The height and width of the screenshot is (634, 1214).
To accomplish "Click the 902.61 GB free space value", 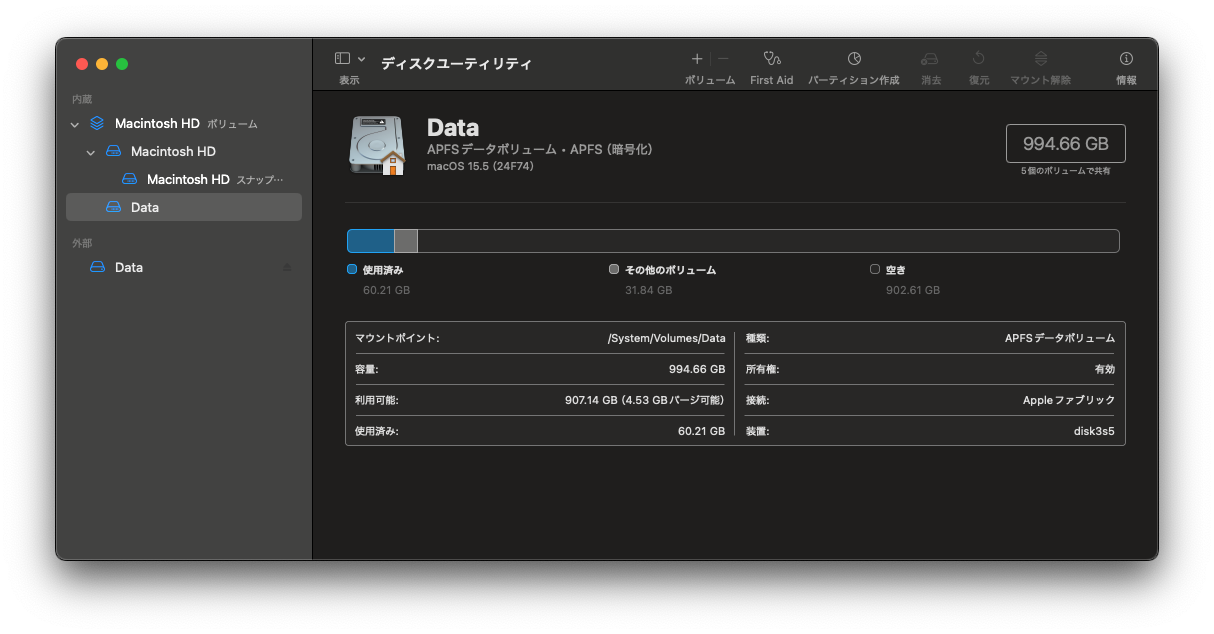I will [x=913, y=290].
